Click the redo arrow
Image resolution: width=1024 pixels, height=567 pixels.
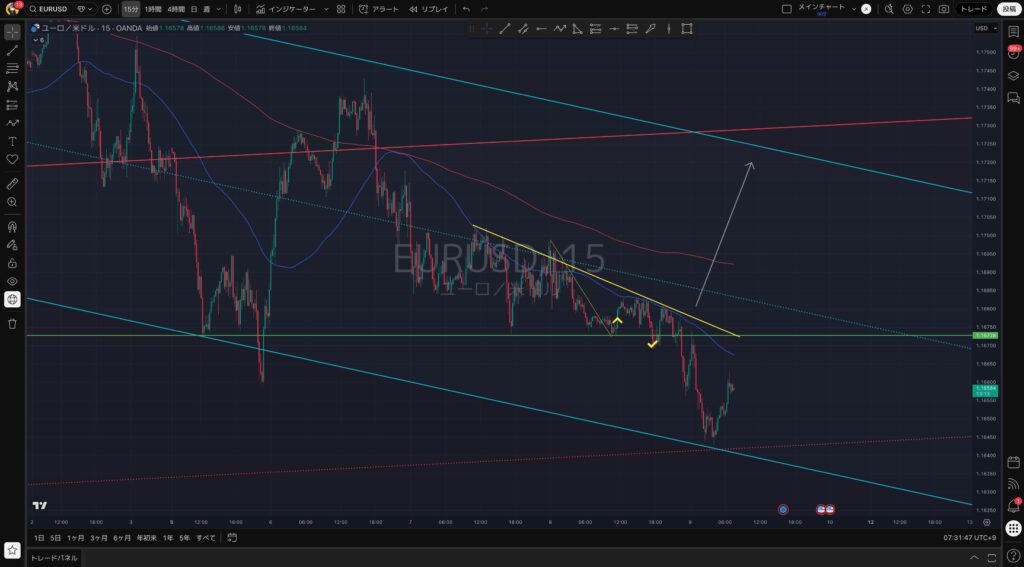click(x=484, y=9)
